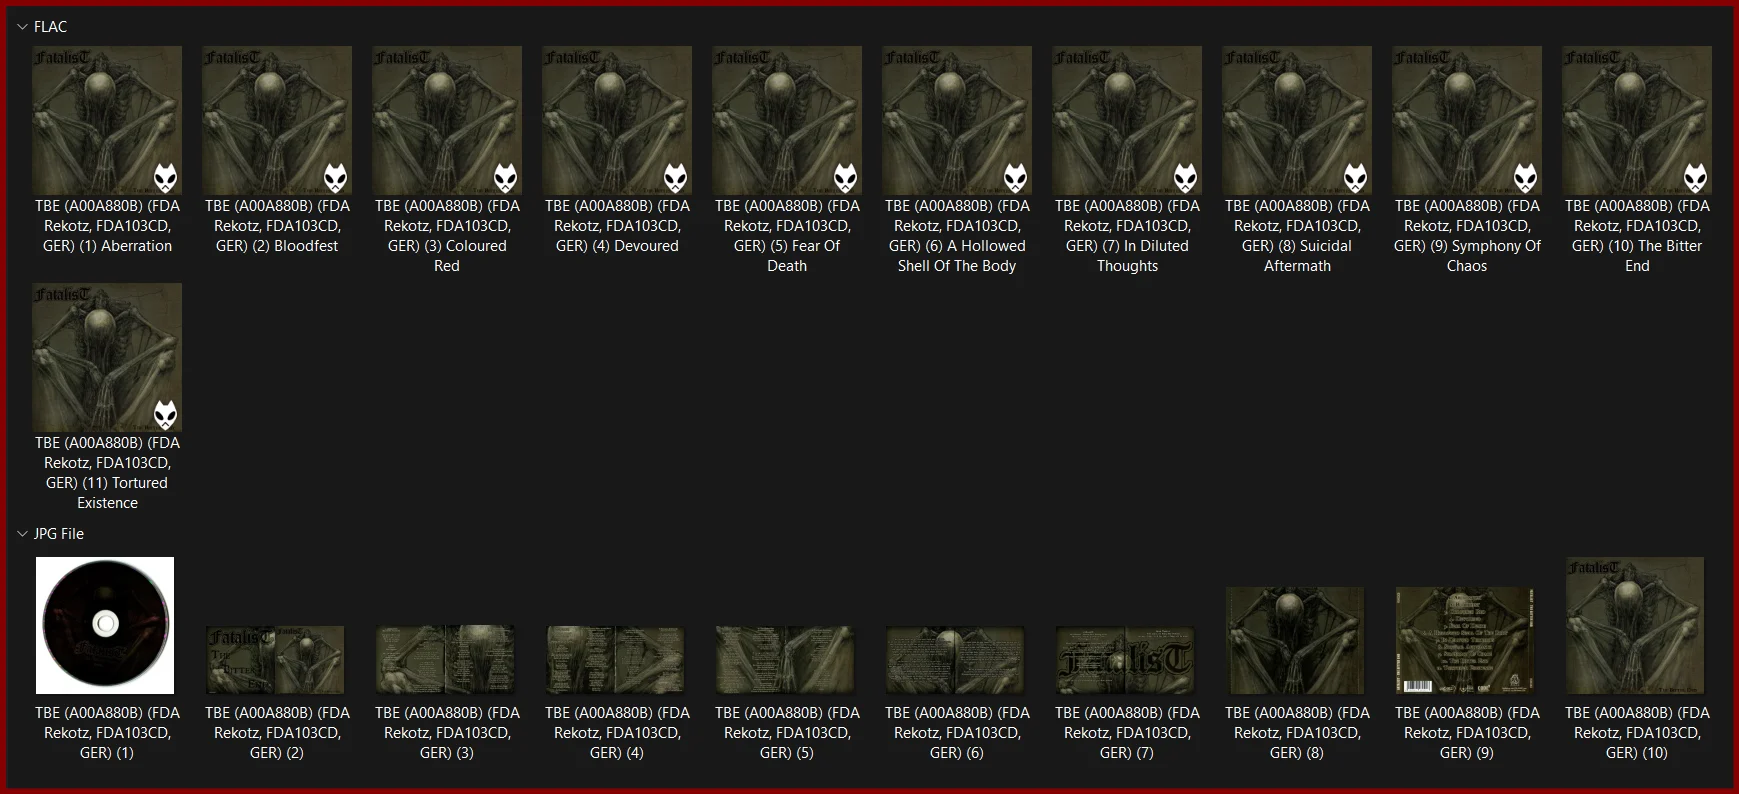The width and height of the screenshot is (1739, 794).
Task: Click the CD disc image thumbnail GER) (1)
Action: [x=105, y=625]
